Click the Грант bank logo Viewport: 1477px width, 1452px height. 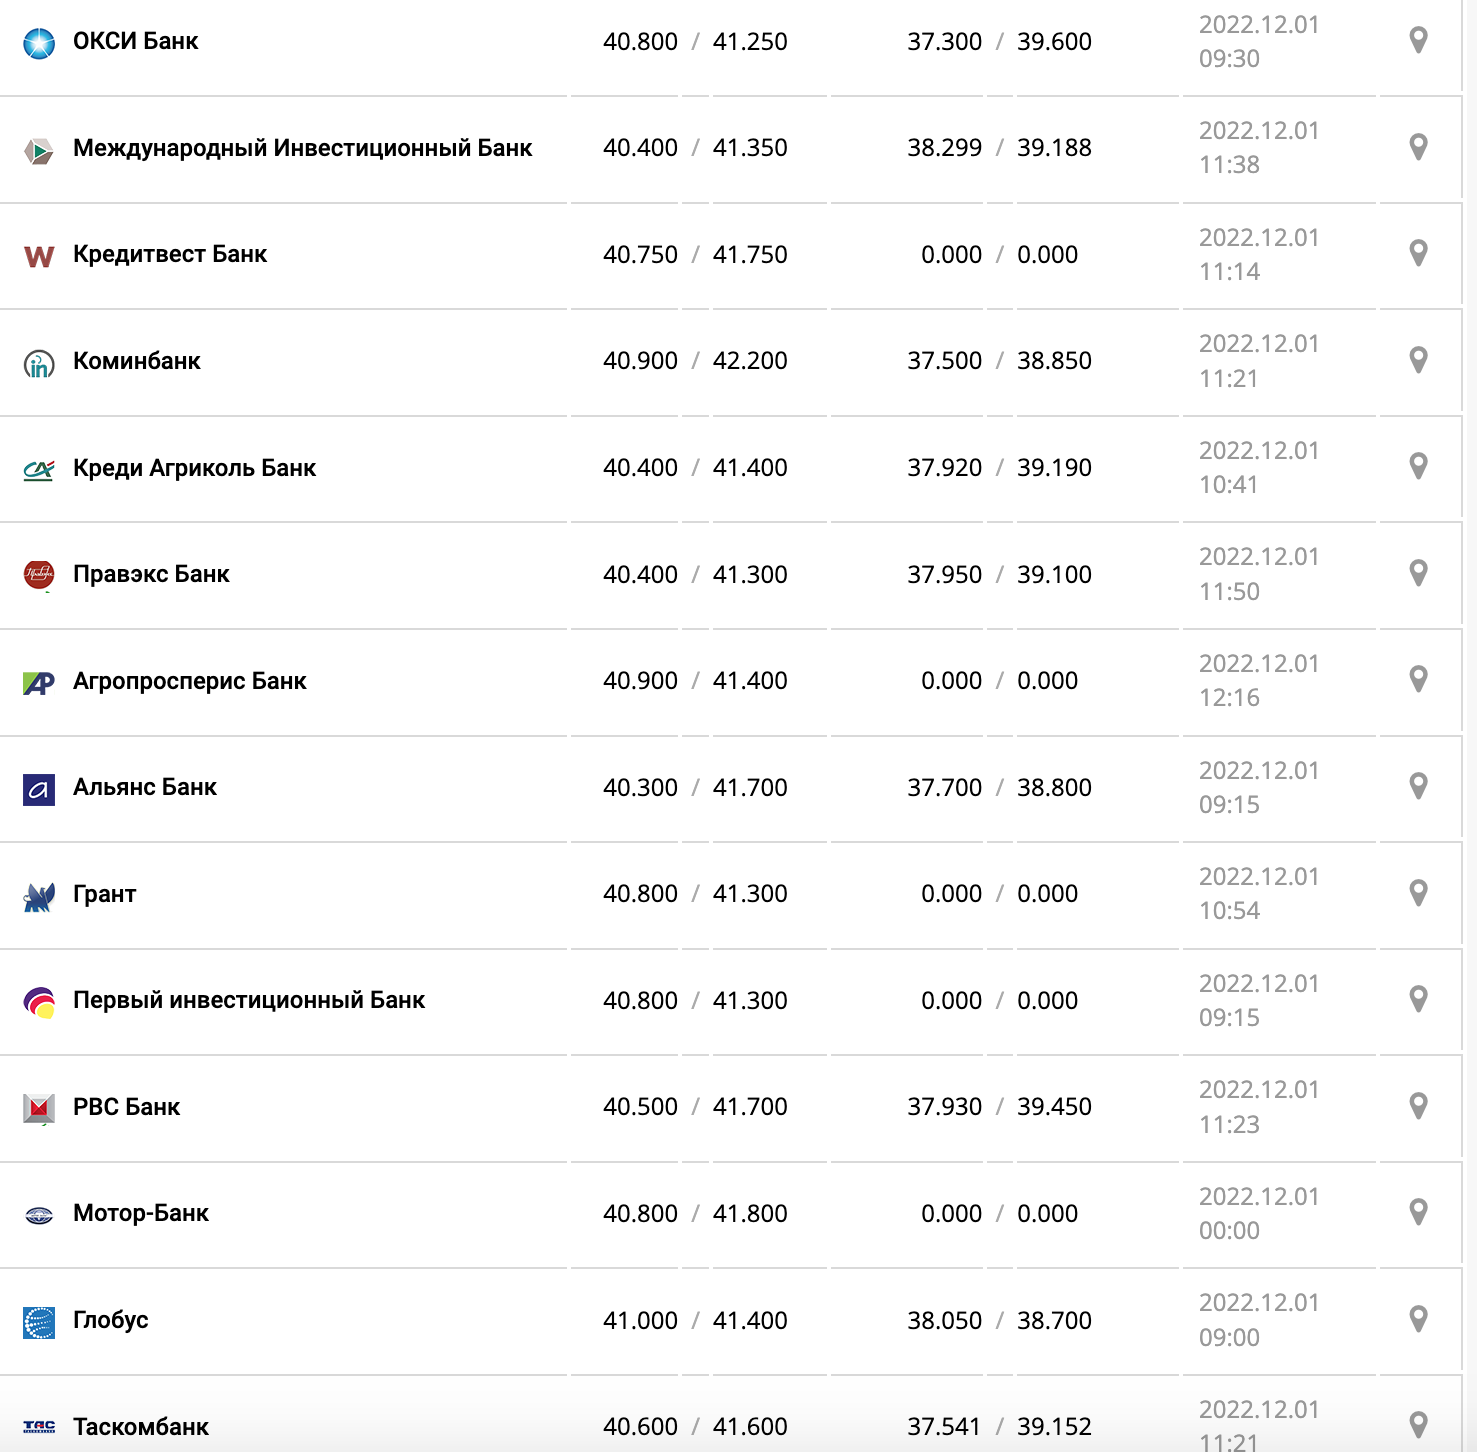39,896
